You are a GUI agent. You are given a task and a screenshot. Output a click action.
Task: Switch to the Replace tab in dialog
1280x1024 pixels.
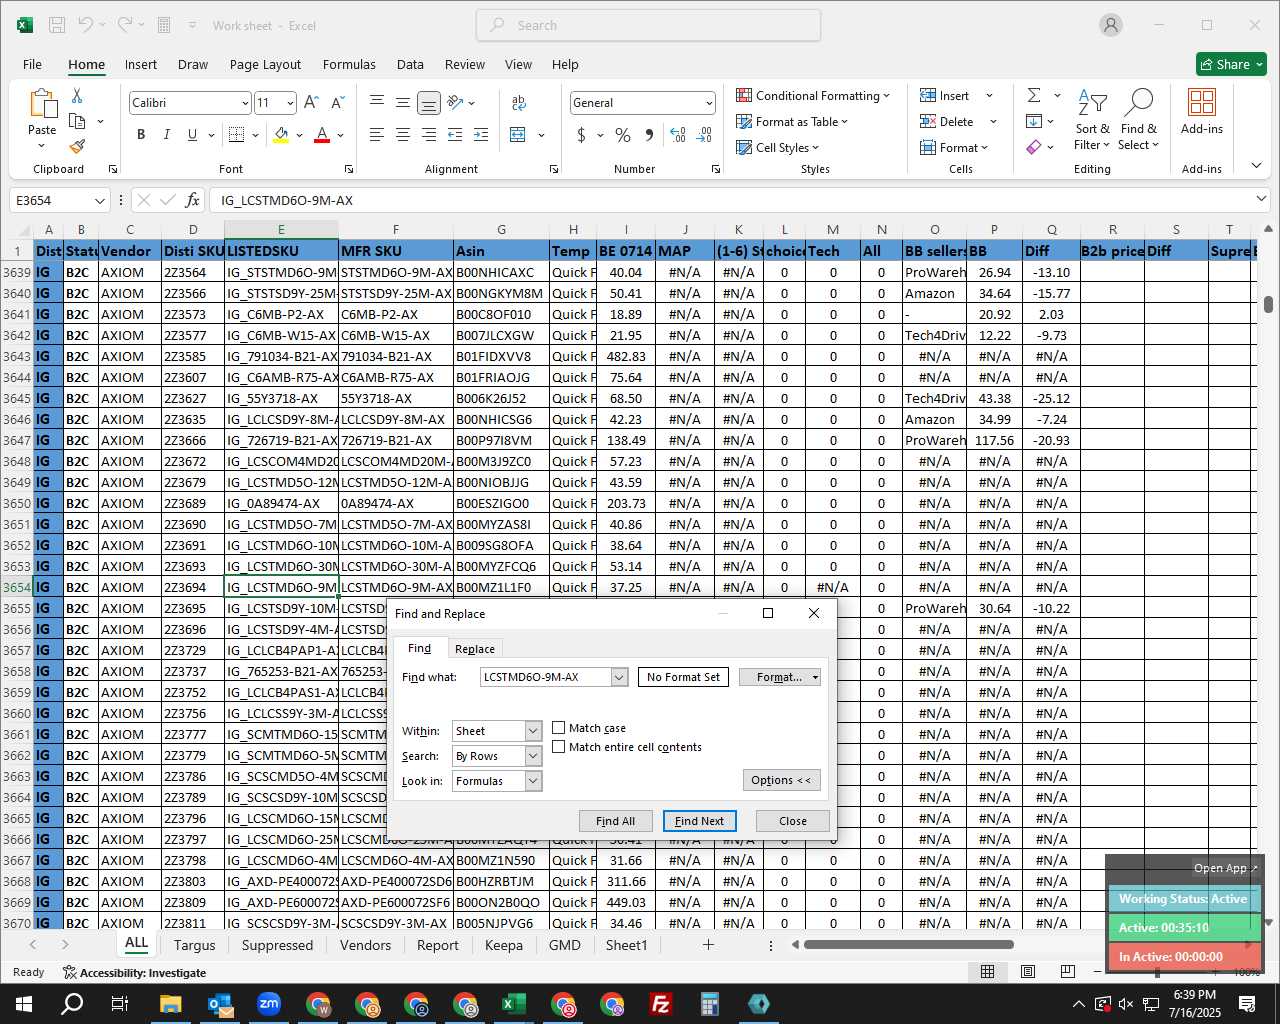coord(475,649)
